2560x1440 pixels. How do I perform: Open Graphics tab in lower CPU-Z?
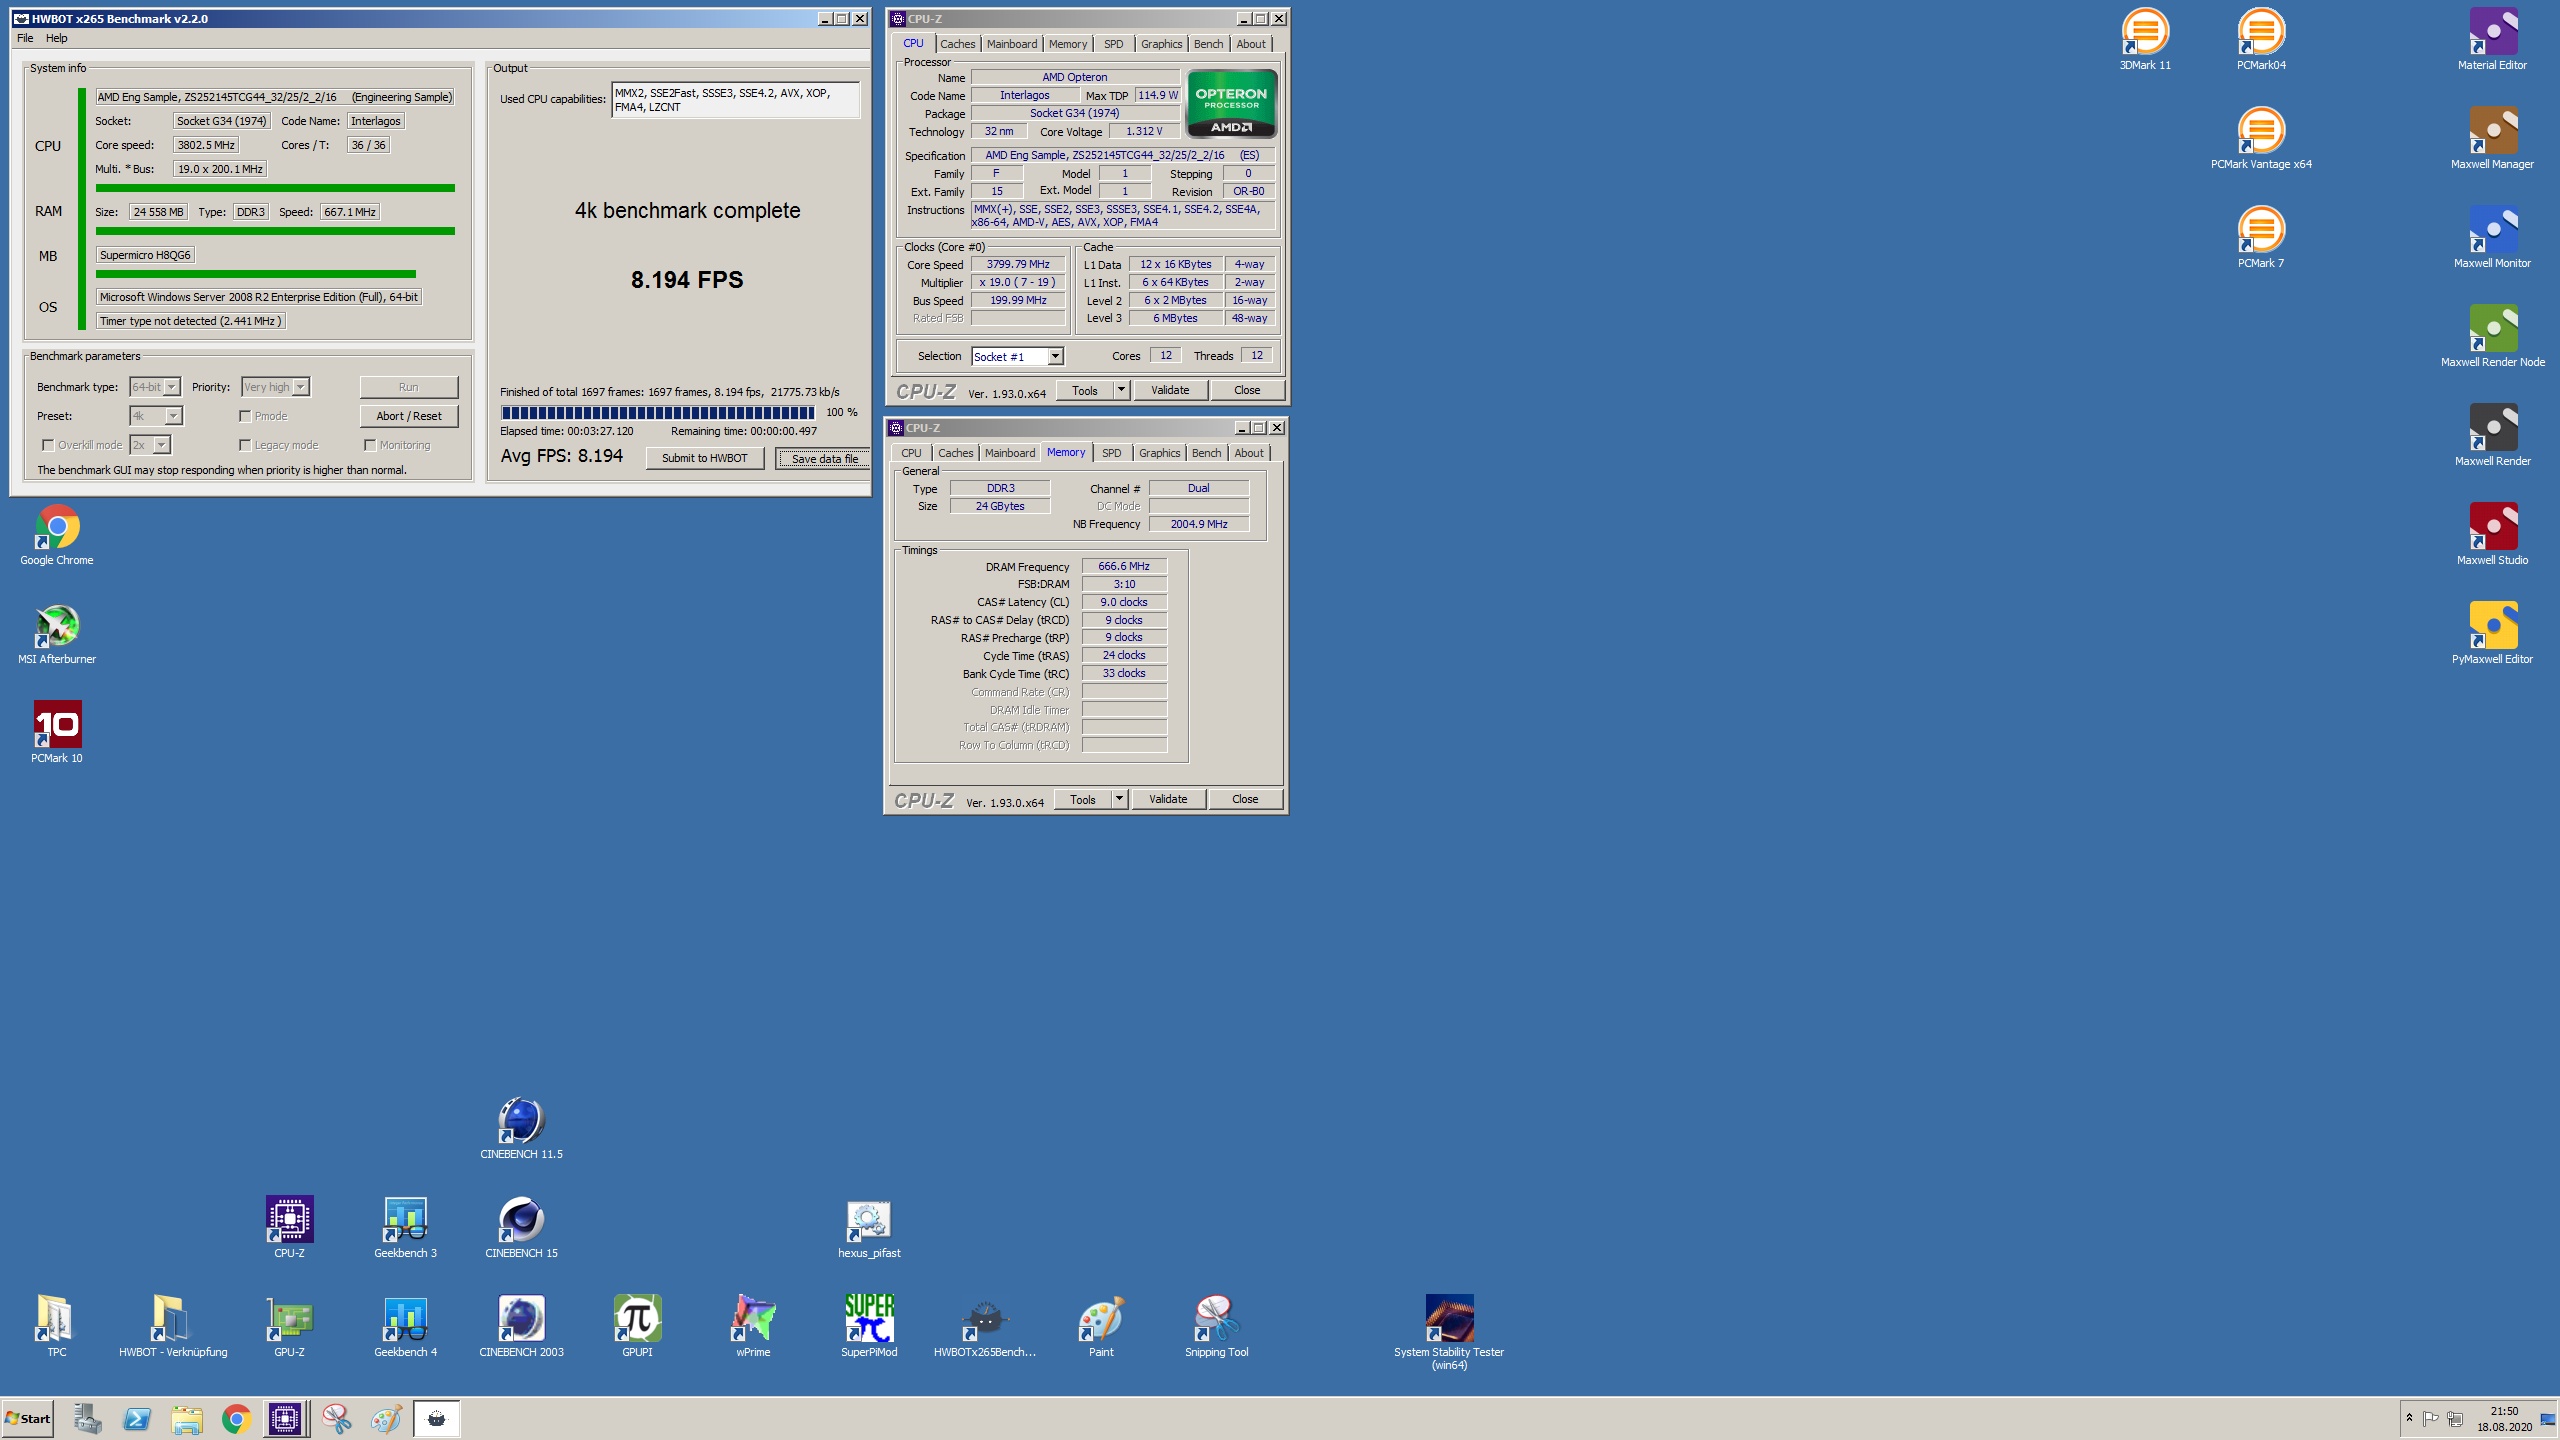pos(1159,453)
